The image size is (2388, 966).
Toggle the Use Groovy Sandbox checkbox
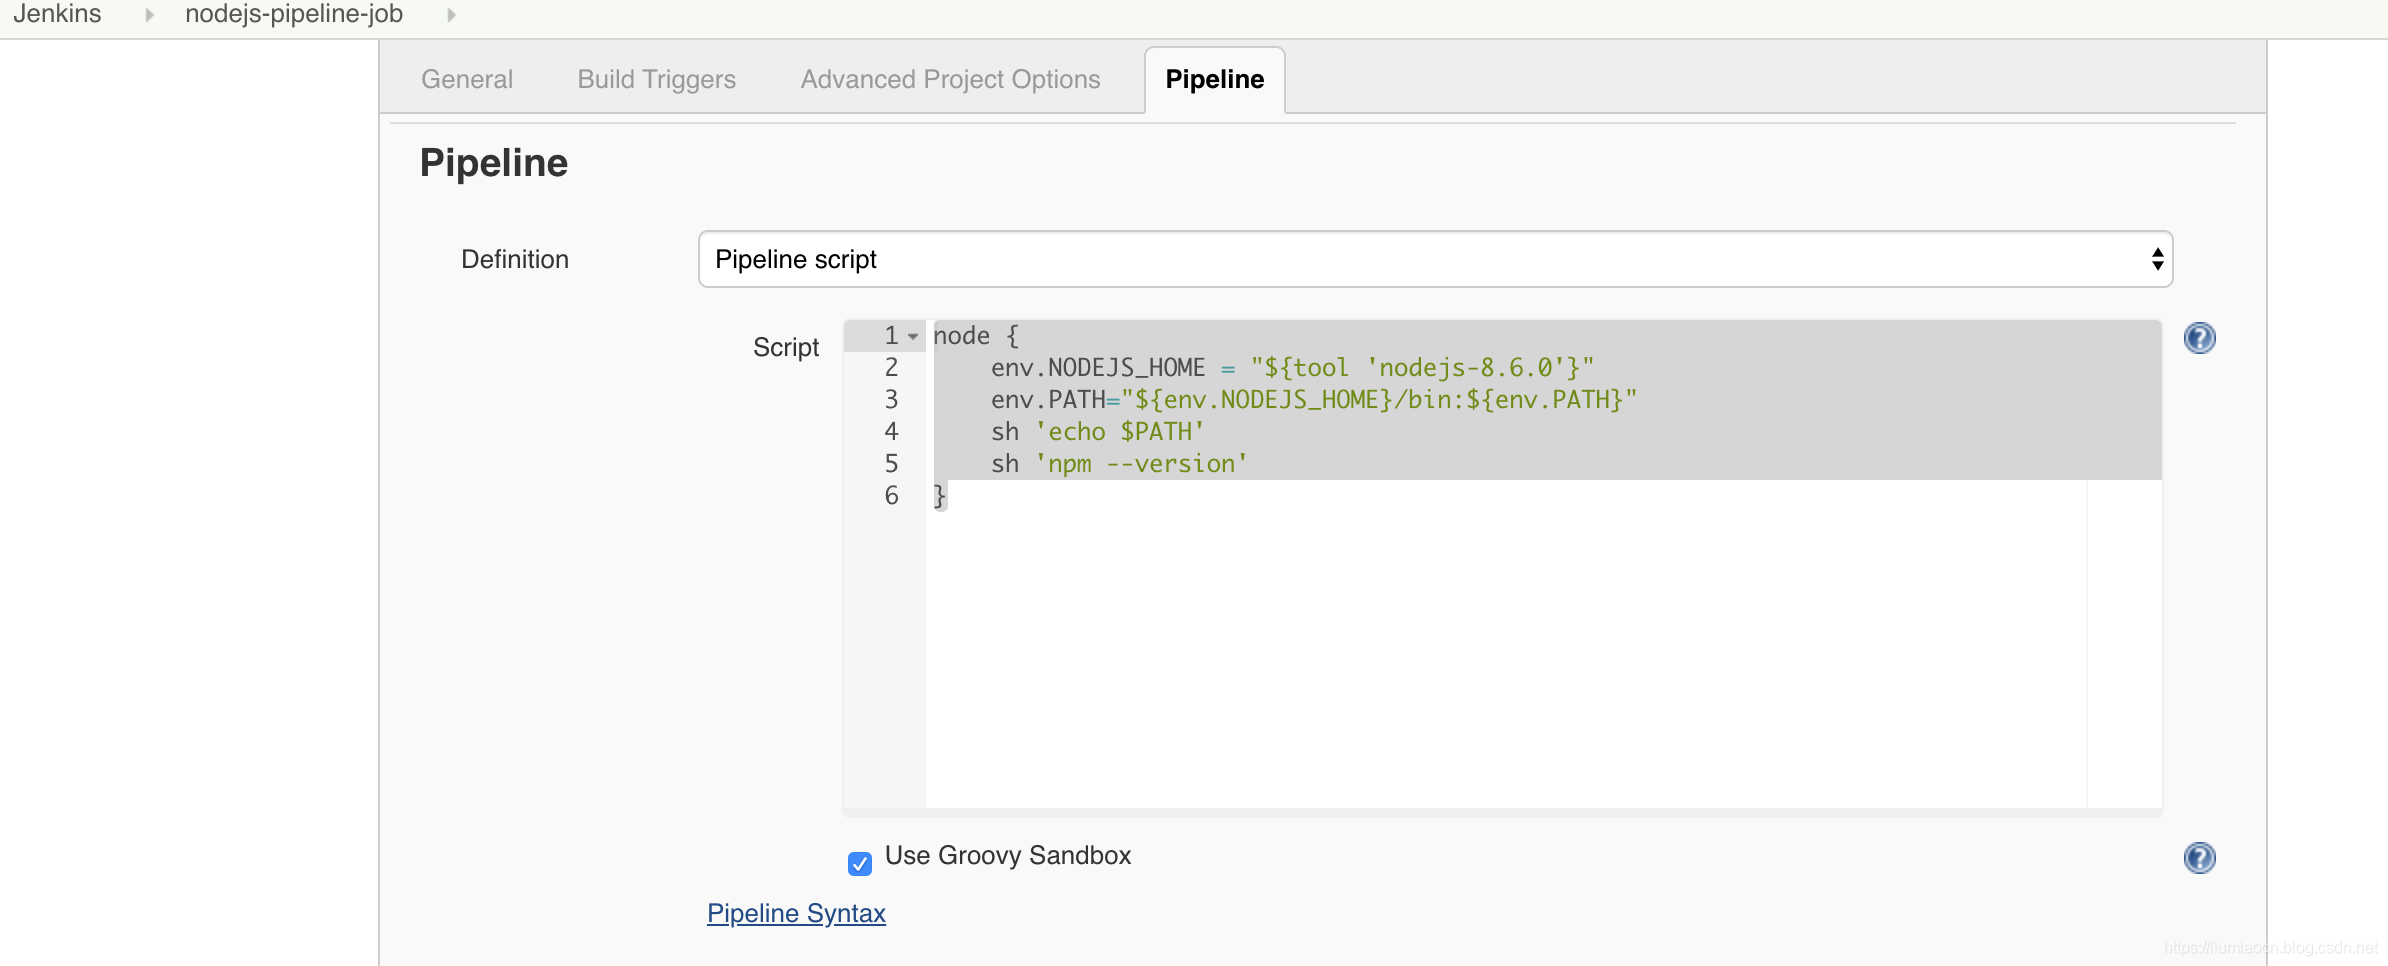tap(860, 863)
